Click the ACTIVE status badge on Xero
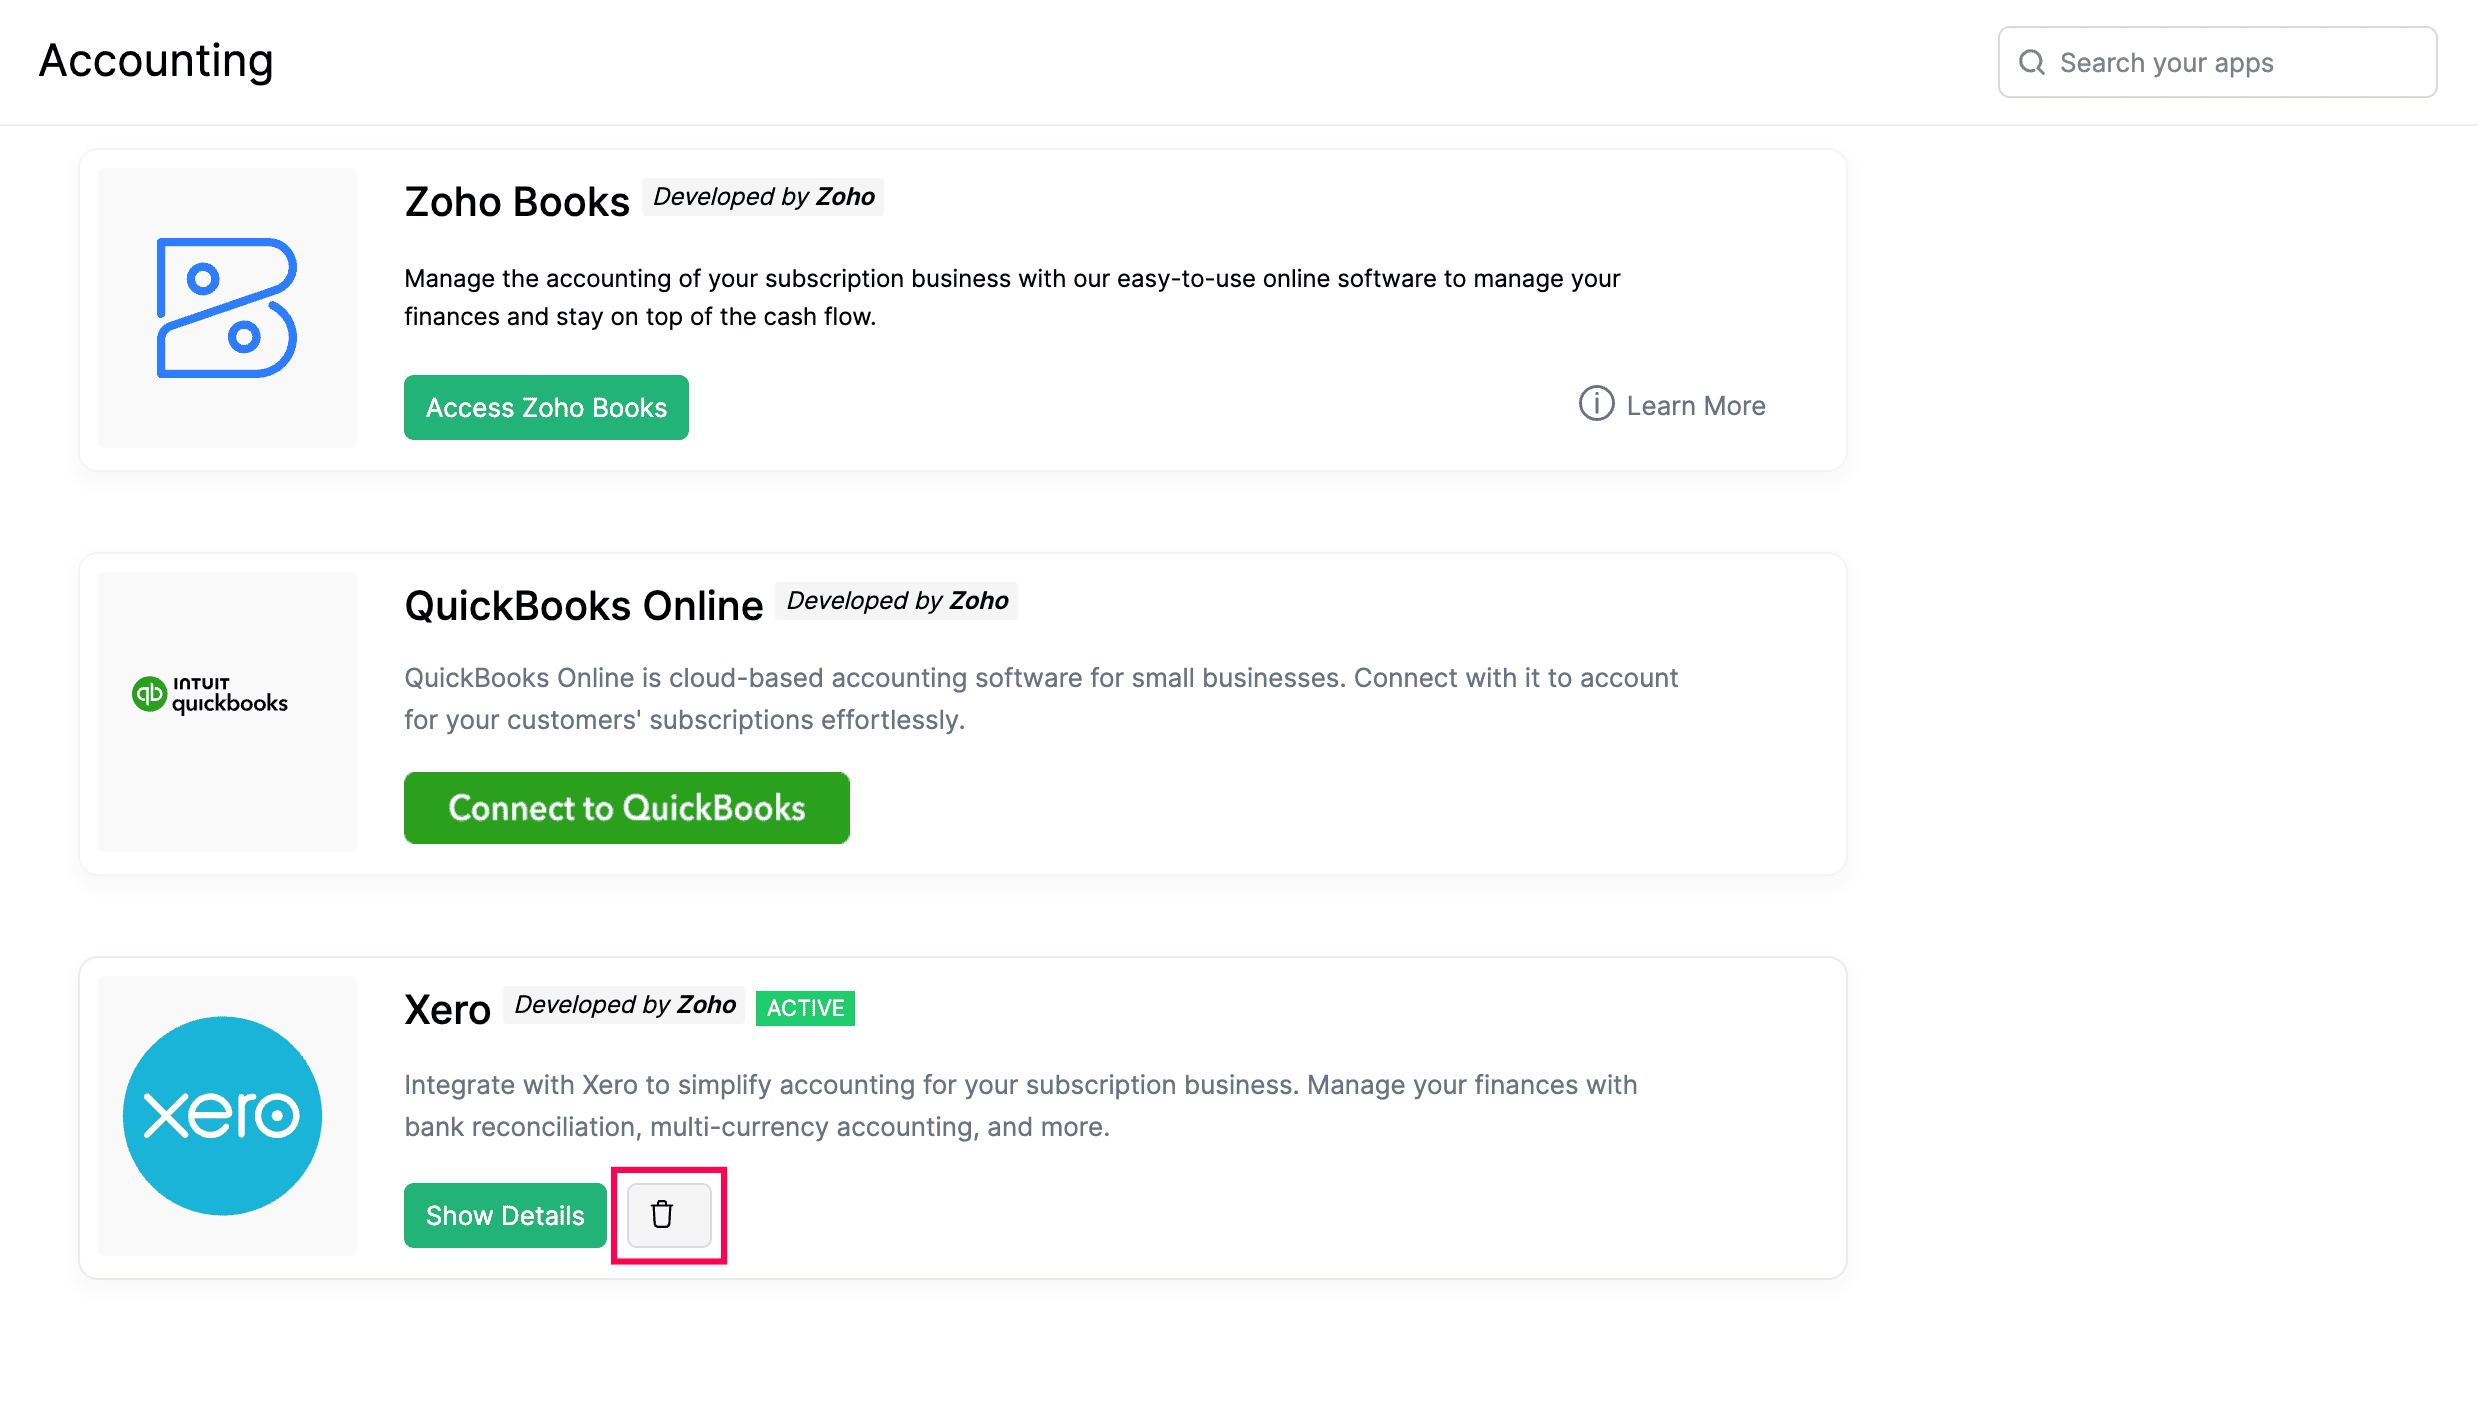This screenshot has height=1420, width=2478. click(x=805, y=1008)
